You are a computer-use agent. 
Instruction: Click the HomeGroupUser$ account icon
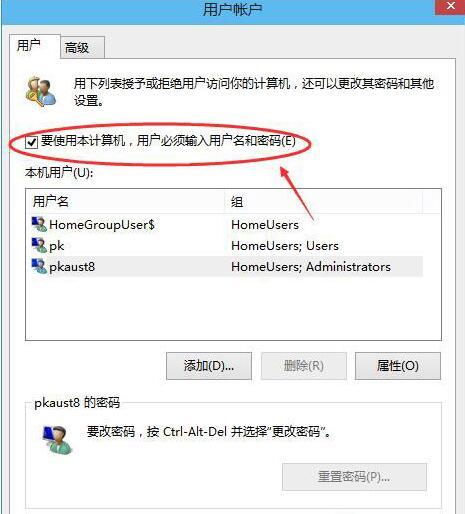coord(39,224)
